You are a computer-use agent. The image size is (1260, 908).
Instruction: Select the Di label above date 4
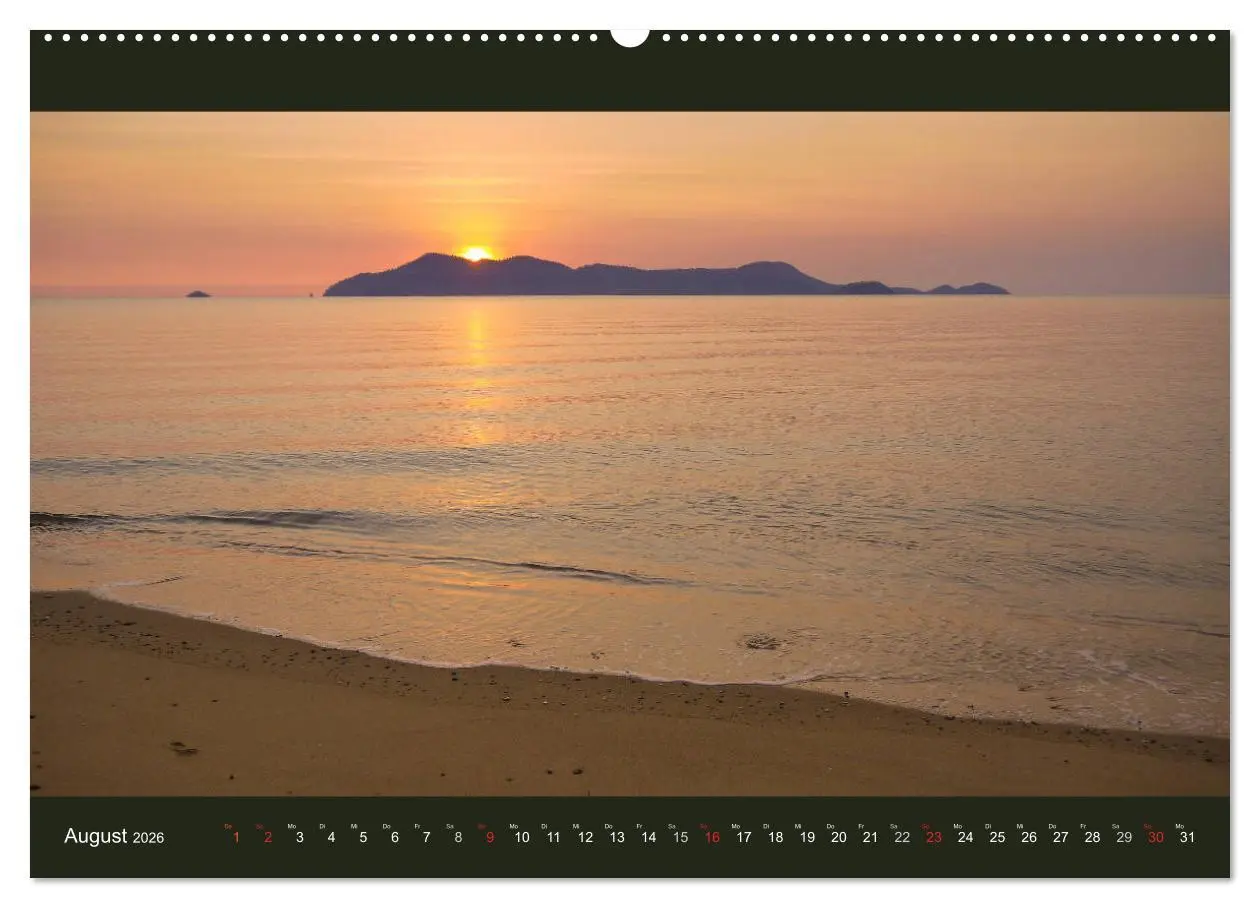click(322, 826)
